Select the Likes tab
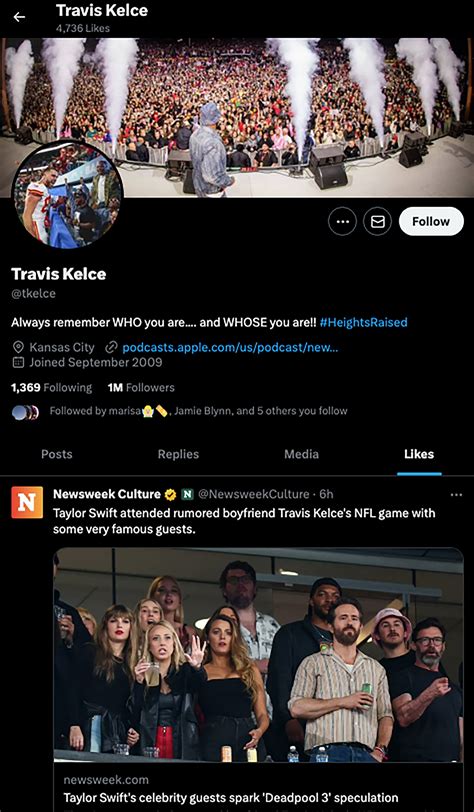The image size is (474, 812). (x=419, y=454)
